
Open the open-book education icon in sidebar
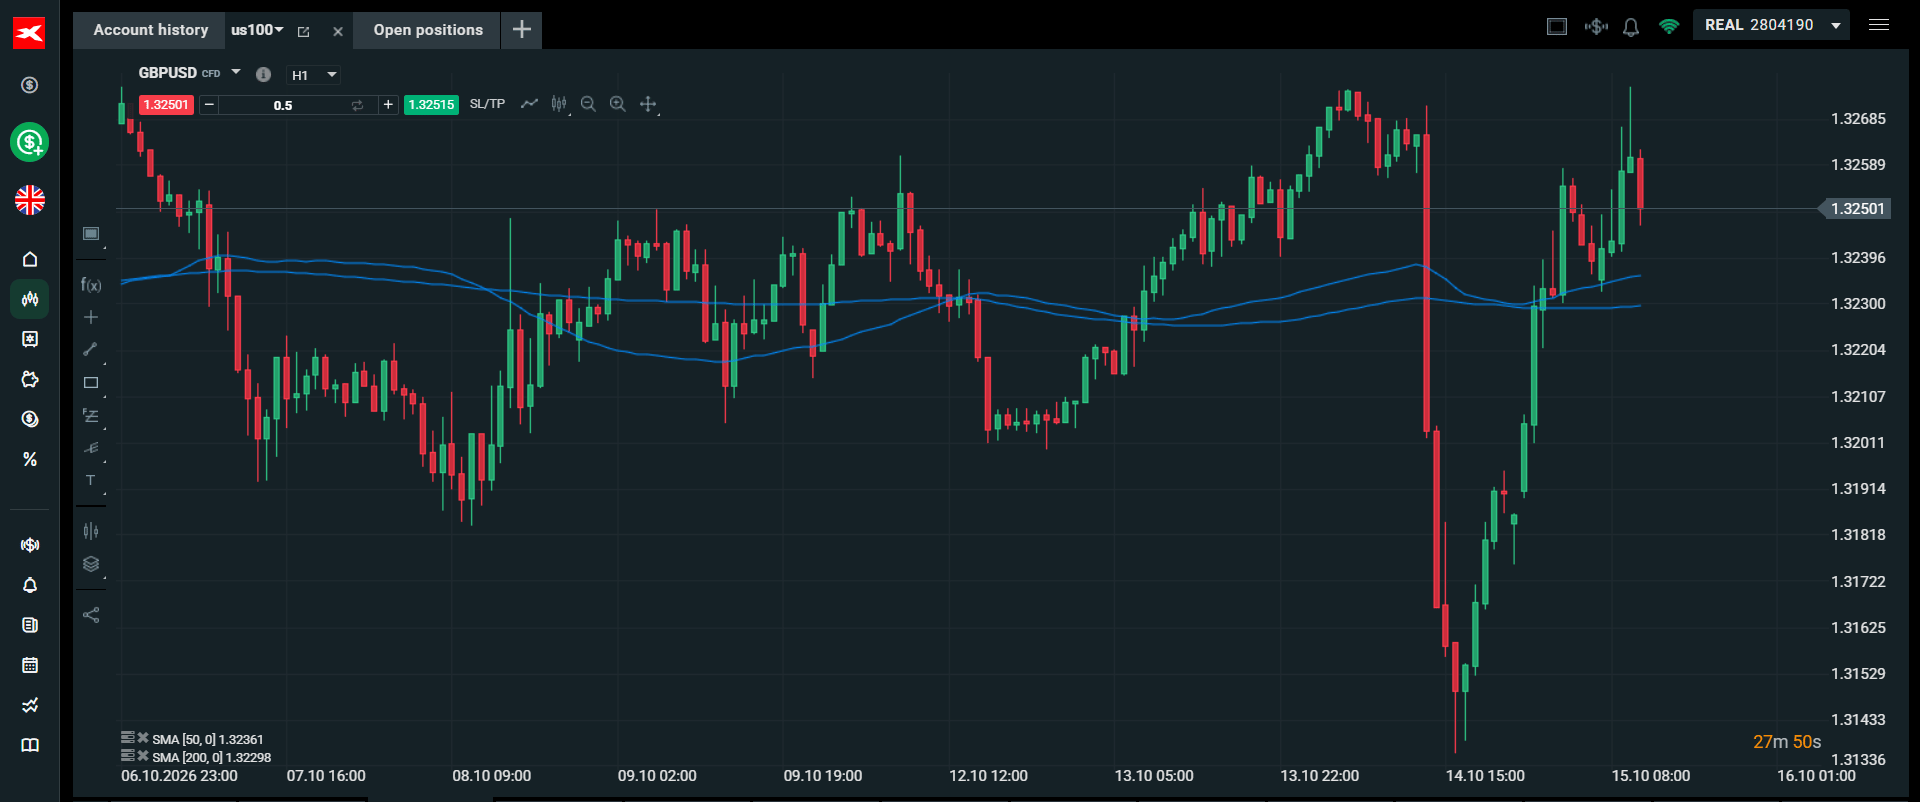tap(30, 745)
